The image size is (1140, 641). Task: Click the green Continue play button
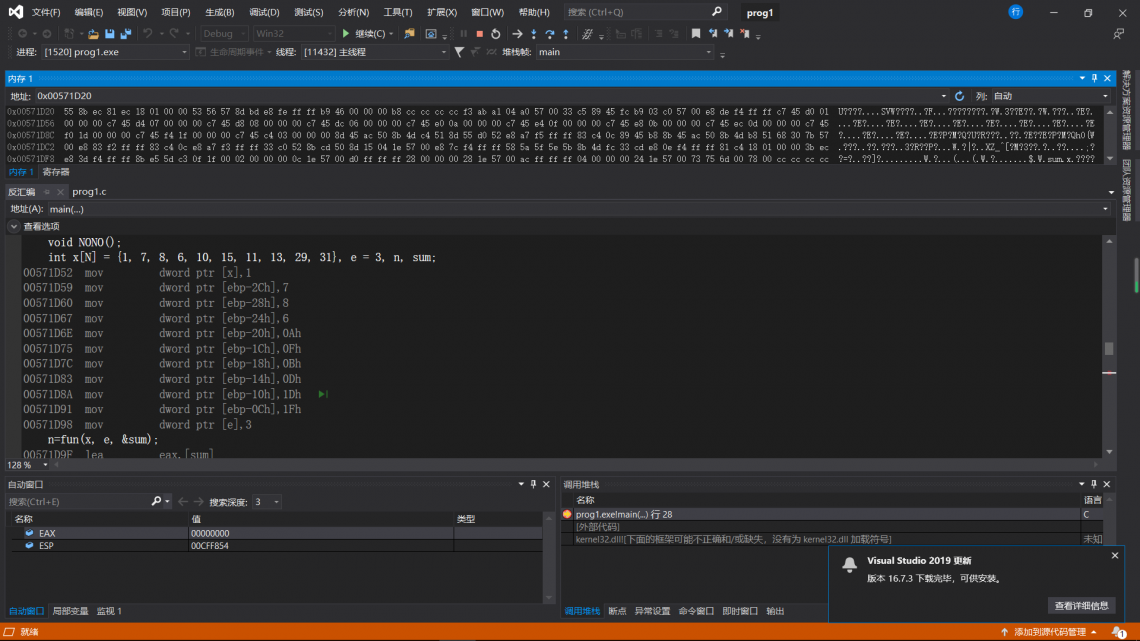point(346,33)
